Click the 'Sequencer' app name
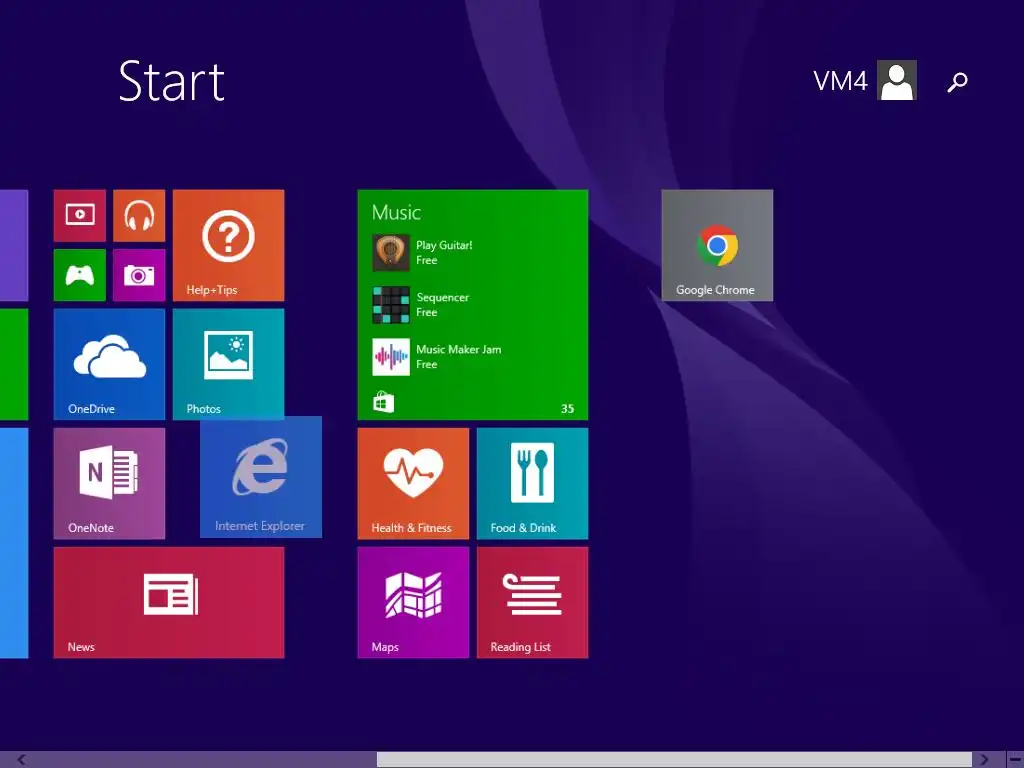Screen dimensions: 1024x768 tap(443, 297)
